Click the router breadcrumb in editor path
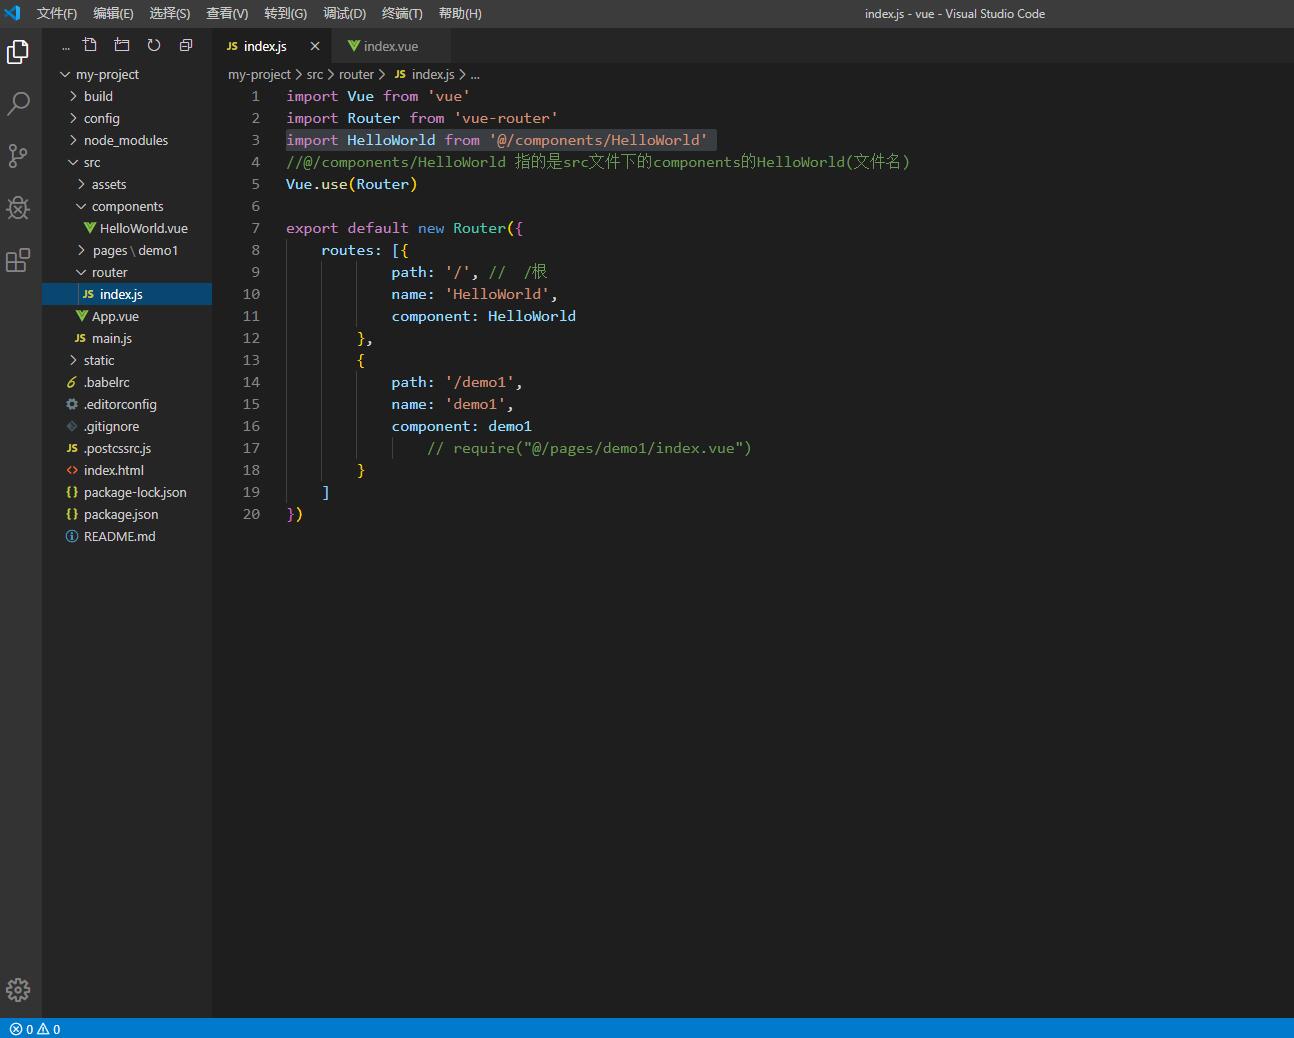Image resolution: width=1294 pixels, height=1038 pixels. tap(356, 74)
